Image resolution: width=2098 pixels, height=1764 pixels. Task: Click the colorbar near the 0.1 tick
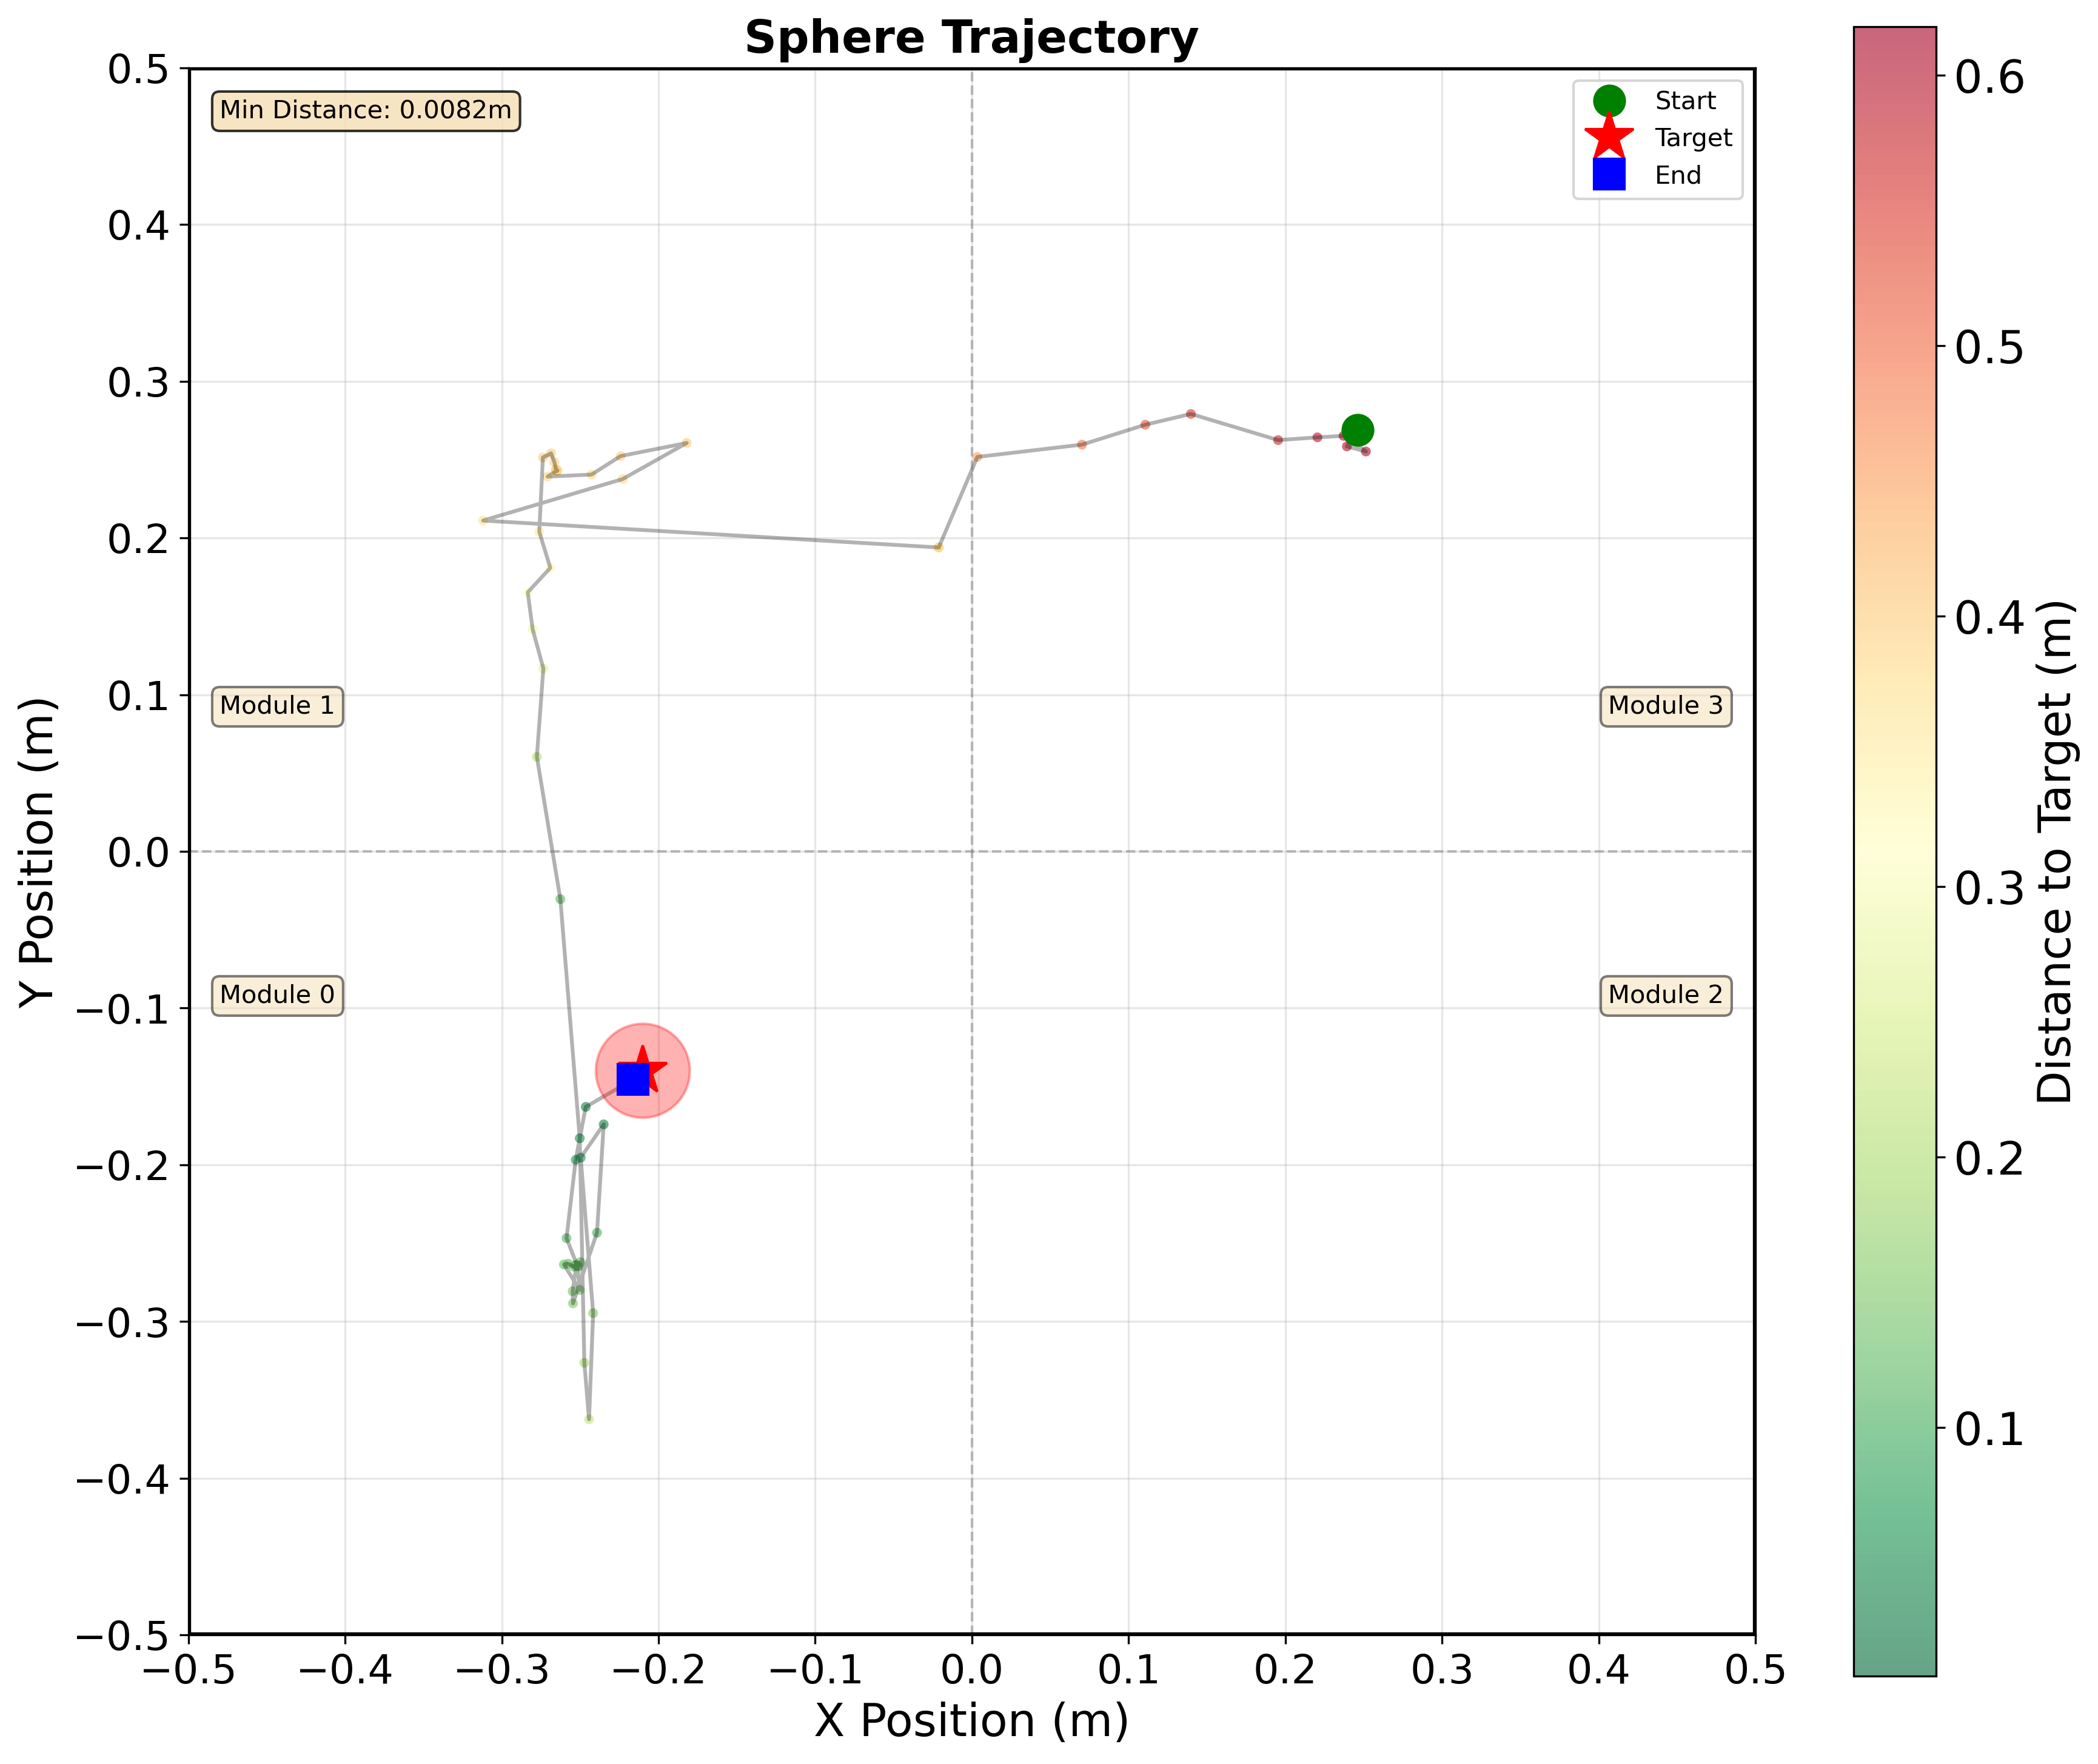1894,1429
